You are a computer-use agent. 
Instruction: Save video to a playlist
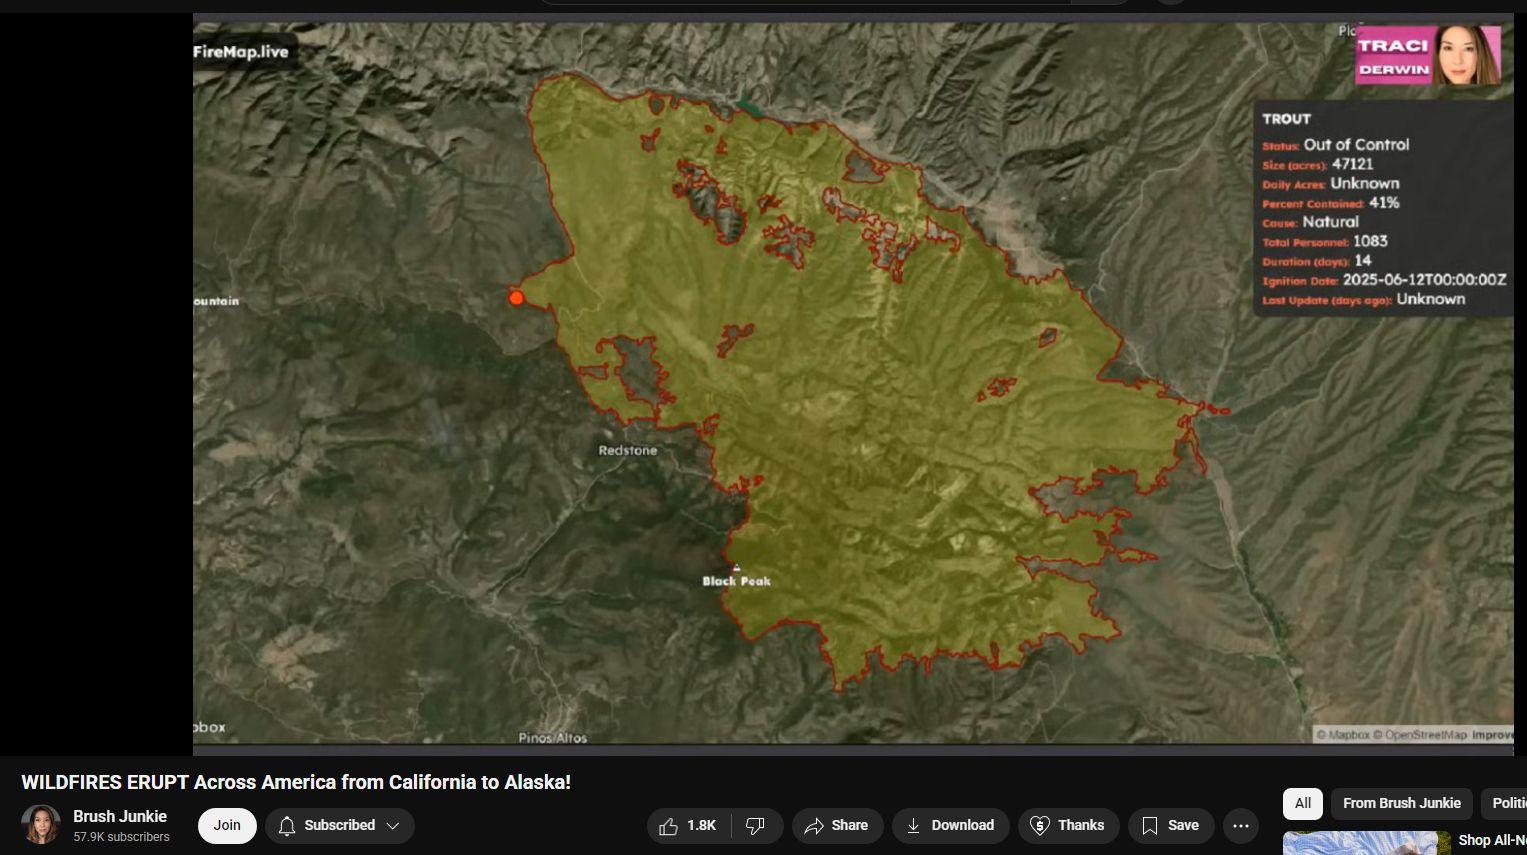[x=1170, y=825]
